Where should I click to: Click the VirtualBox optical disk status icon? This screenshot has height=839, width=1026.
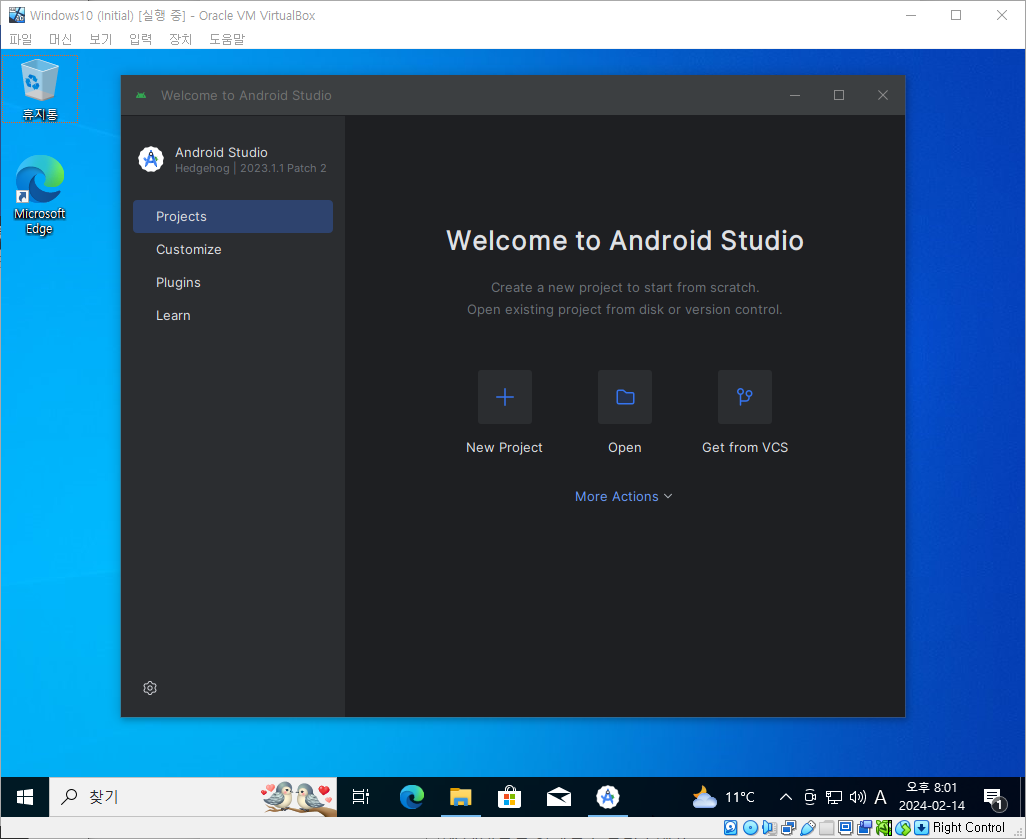(751, 828)
